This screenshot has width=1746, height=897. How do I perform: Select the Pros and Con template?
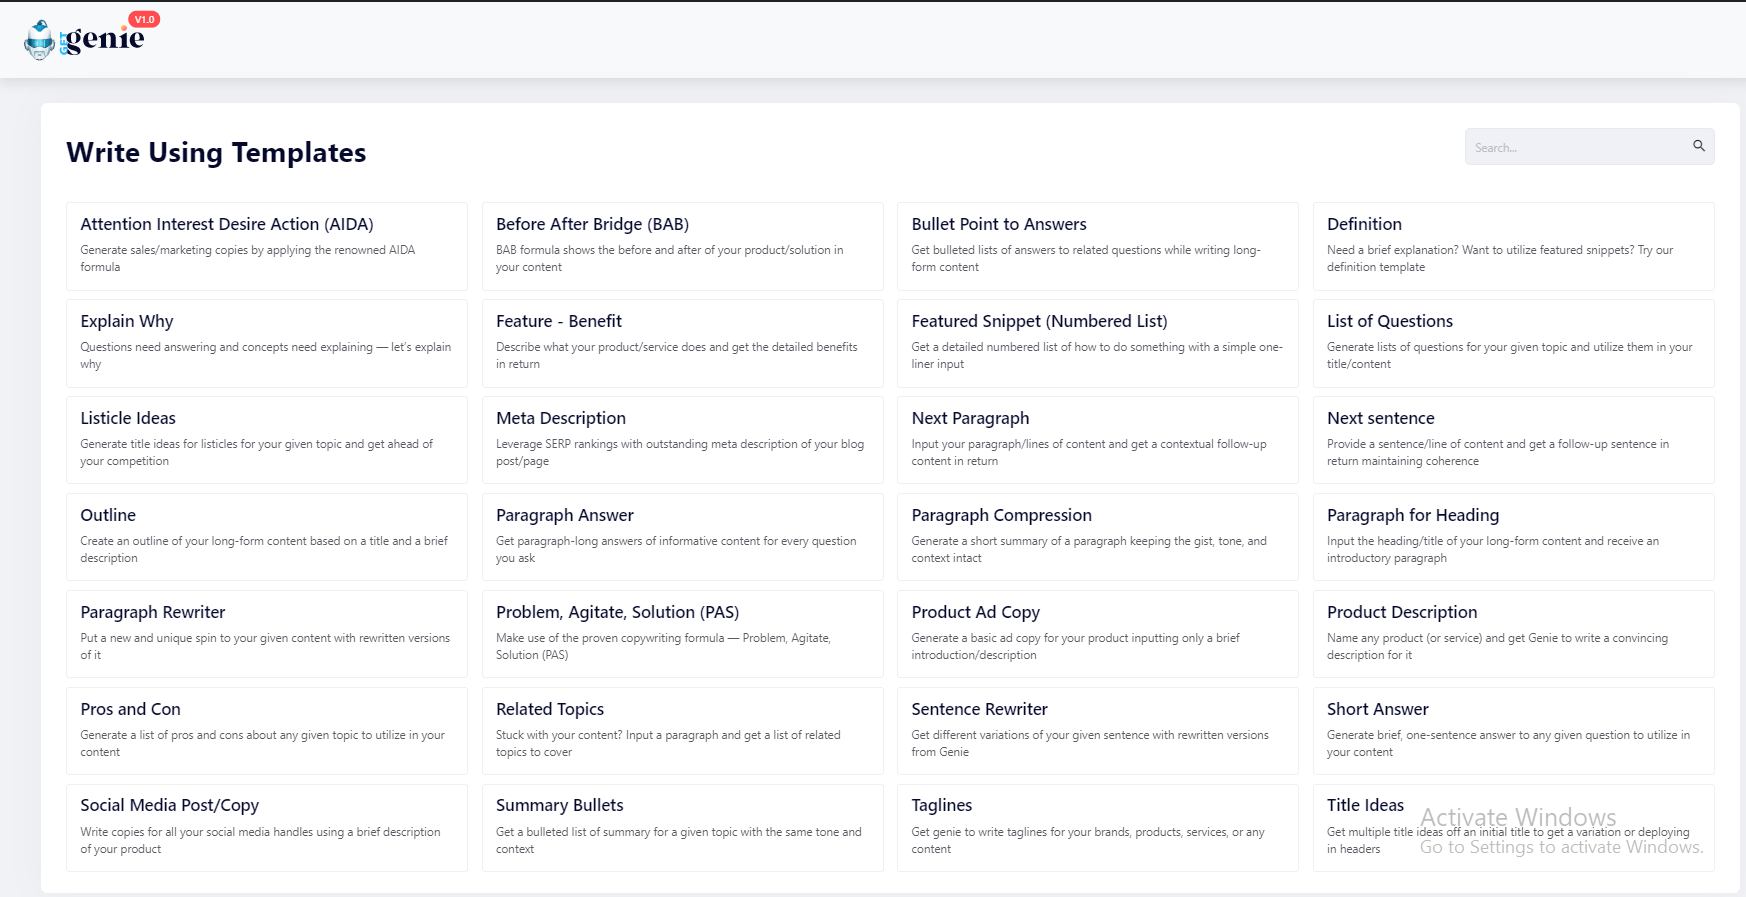(266, 731)
